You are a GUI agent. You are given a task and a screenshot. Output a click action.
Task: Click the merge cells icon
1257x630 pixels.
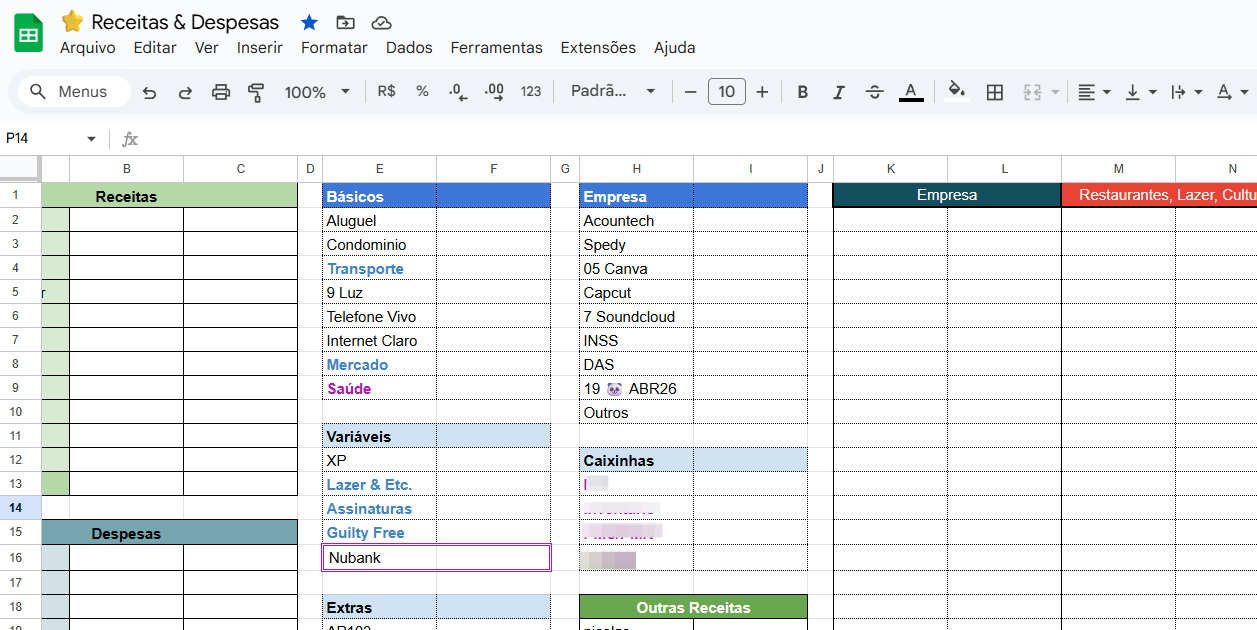point(1032,92)
